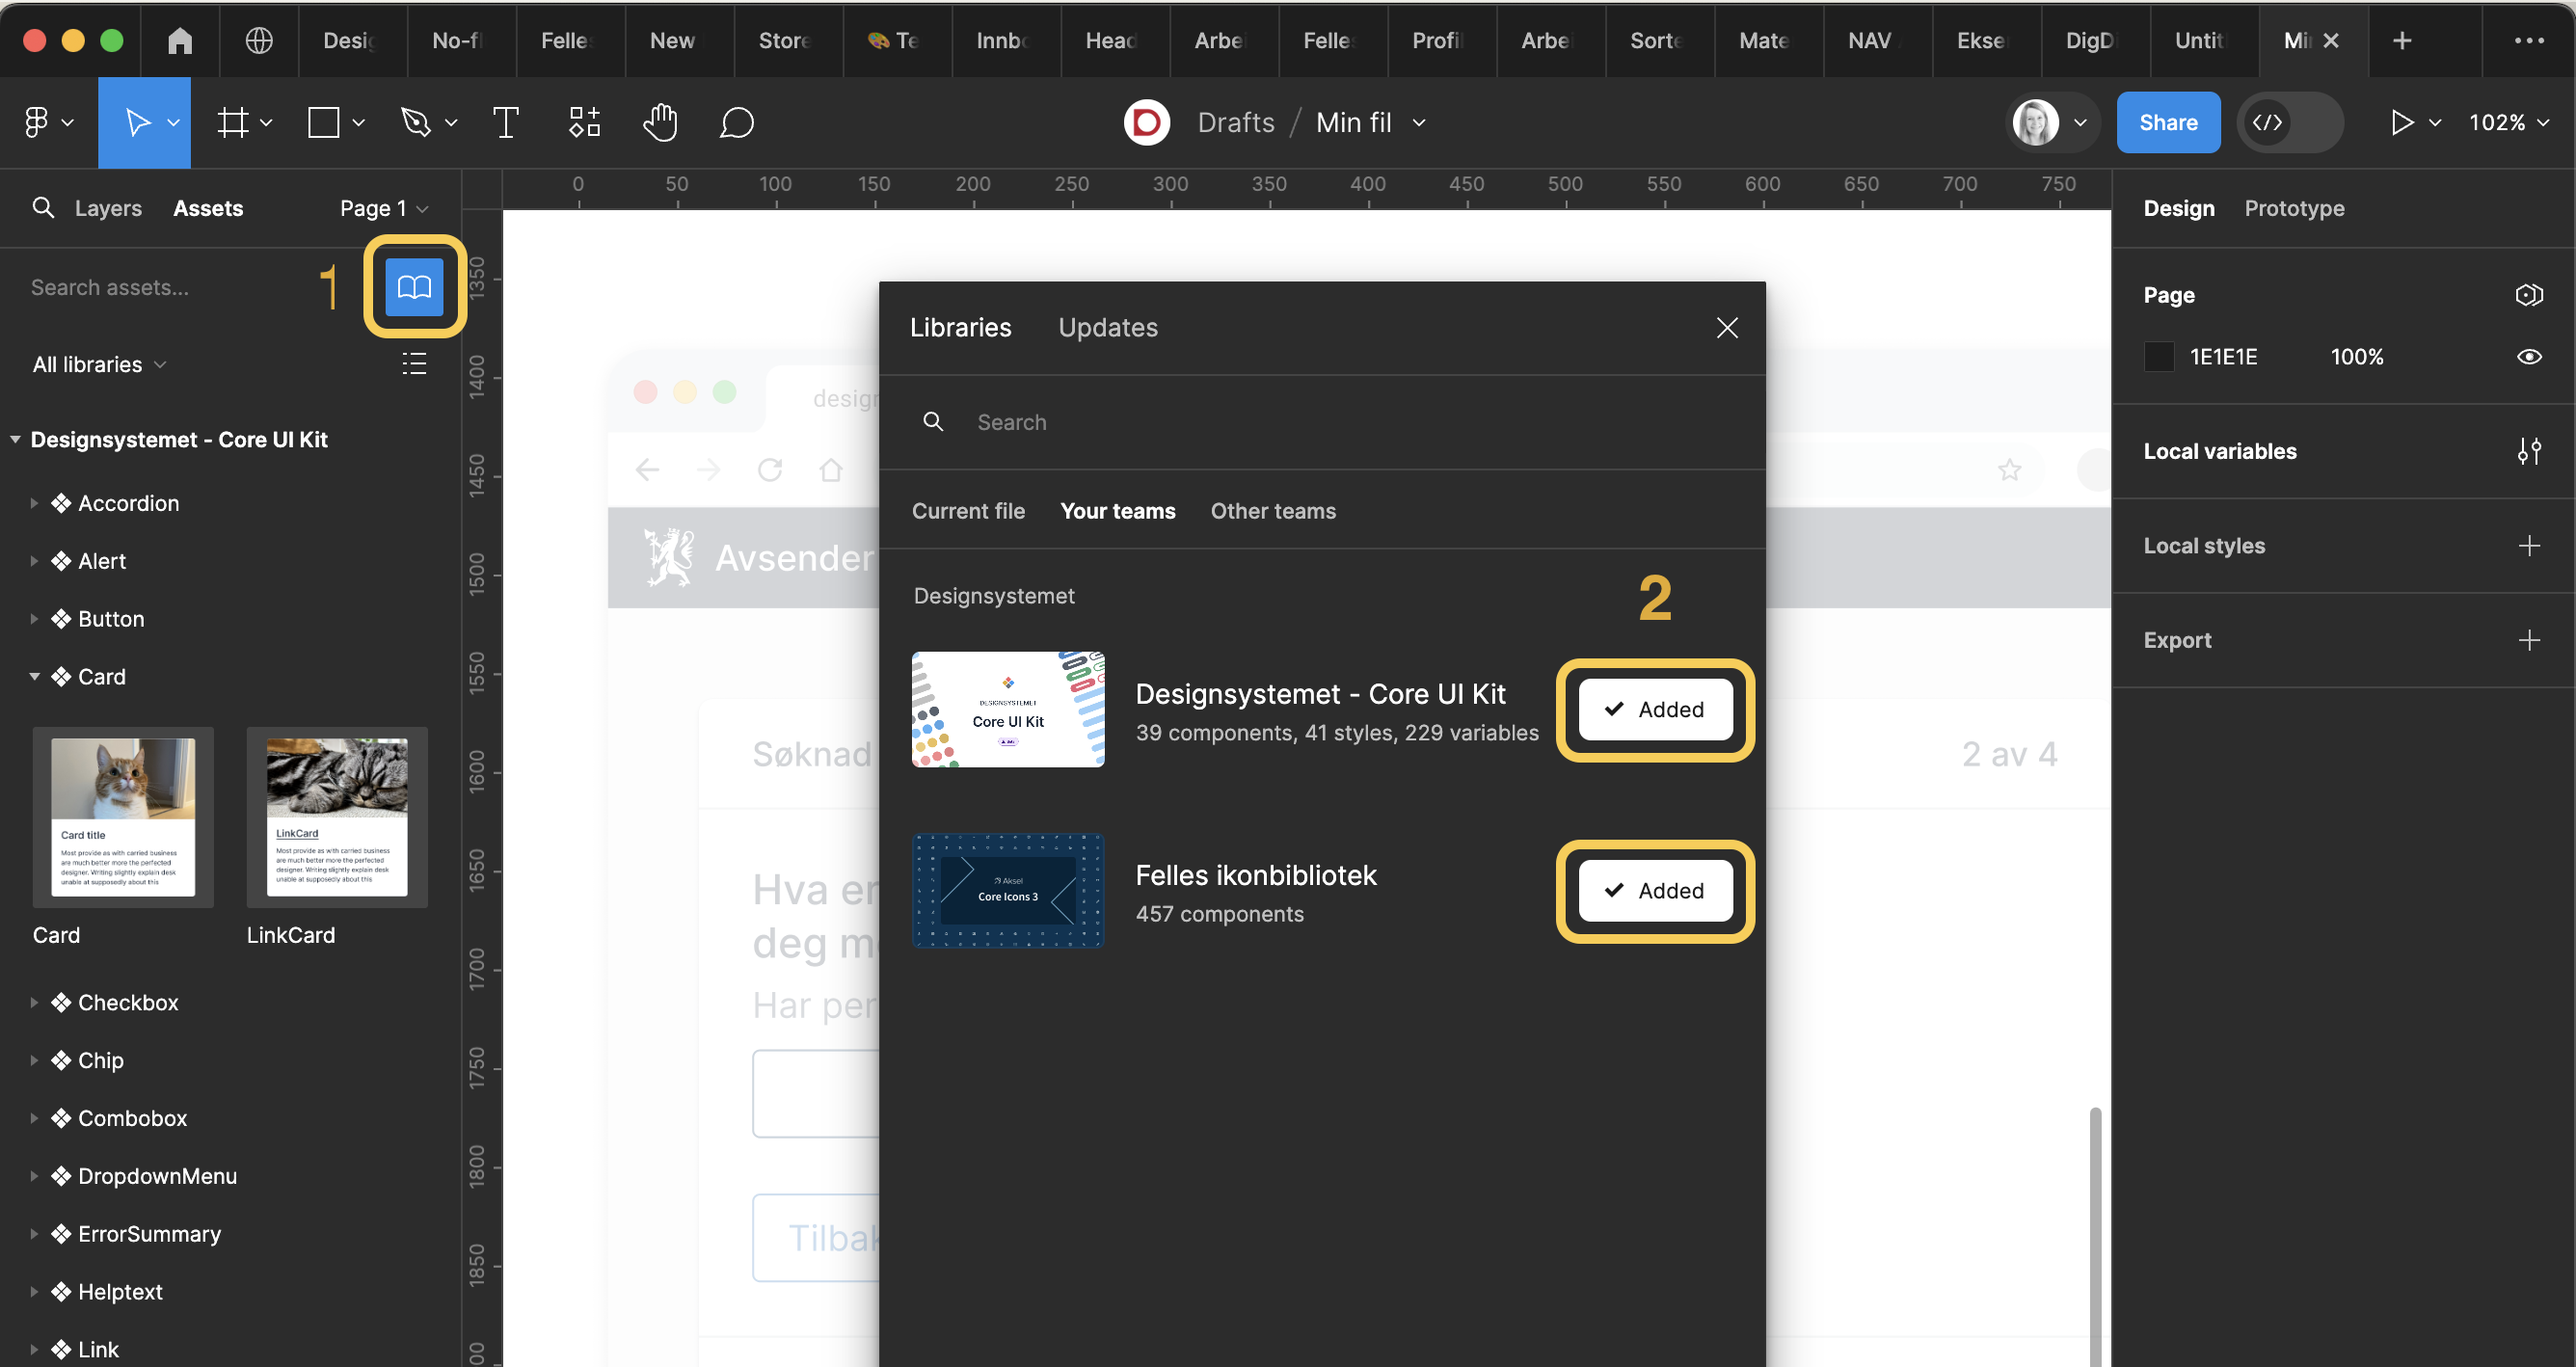Select the Hand tool
Screen dimensions: 2576x1367
(x=660, y=122)
